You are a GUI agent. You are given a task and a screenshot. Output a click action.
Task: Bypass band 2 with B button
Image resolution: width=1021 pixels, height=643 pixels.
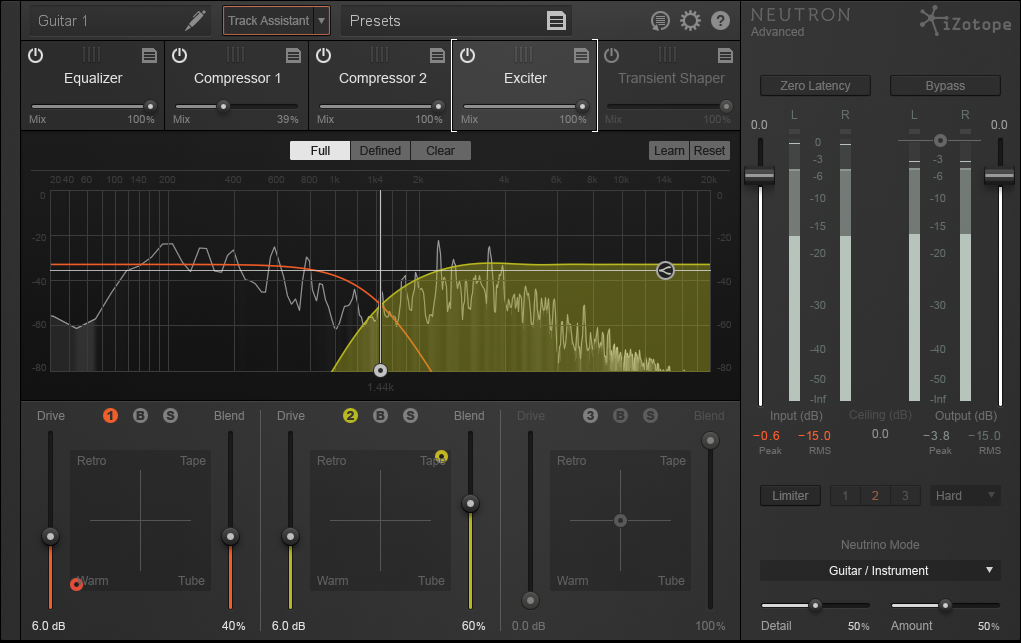coord(380,416)
